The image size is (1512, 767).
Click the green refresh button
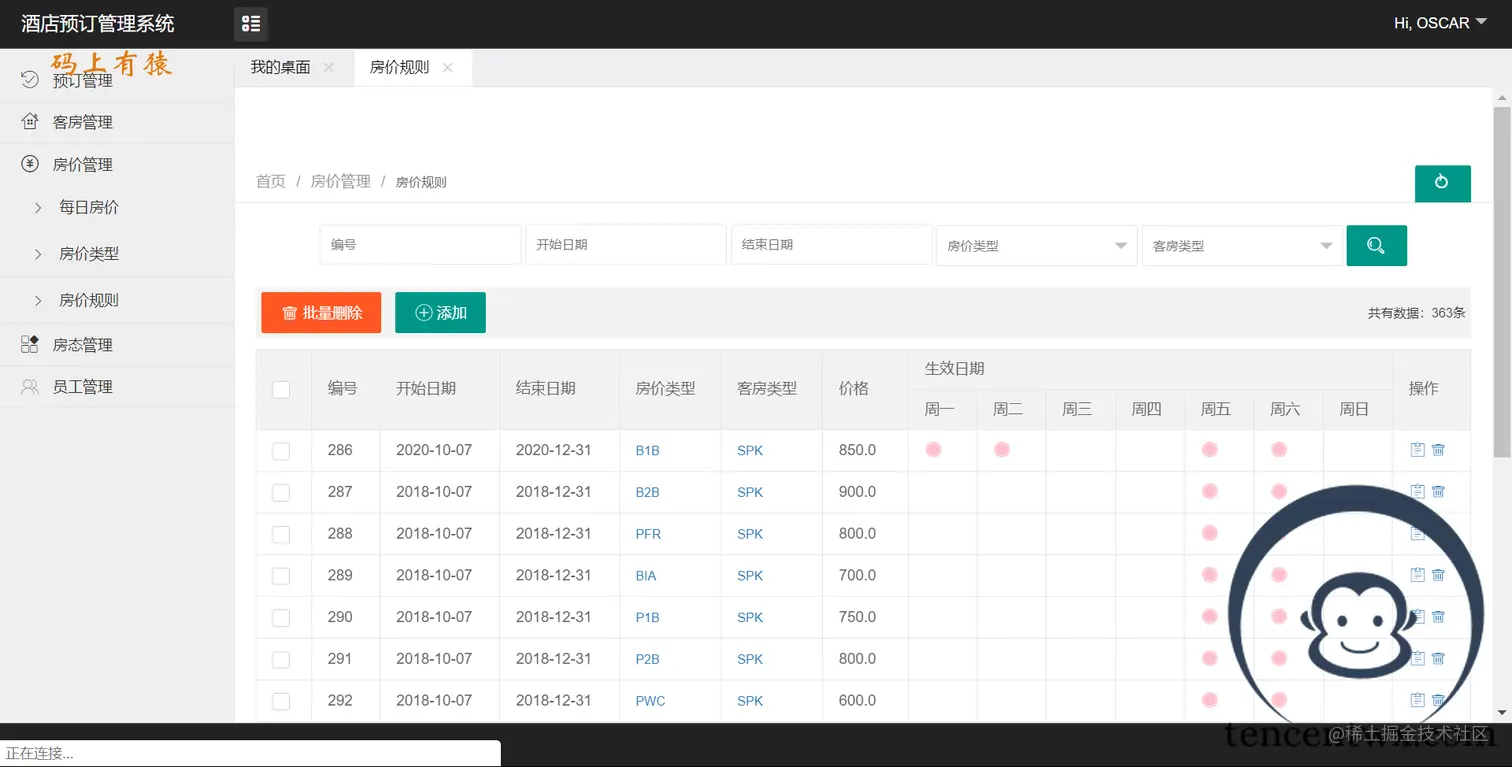coord(1442,183)
